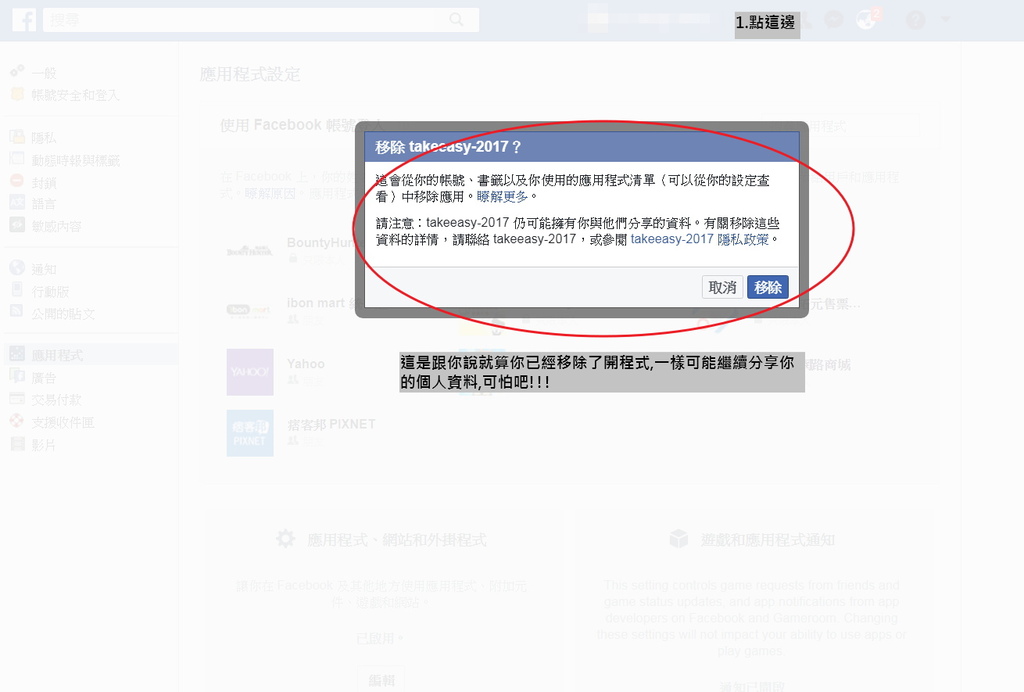Open takeeasy-2017 隱私政策 link

[x=699, y=240]
